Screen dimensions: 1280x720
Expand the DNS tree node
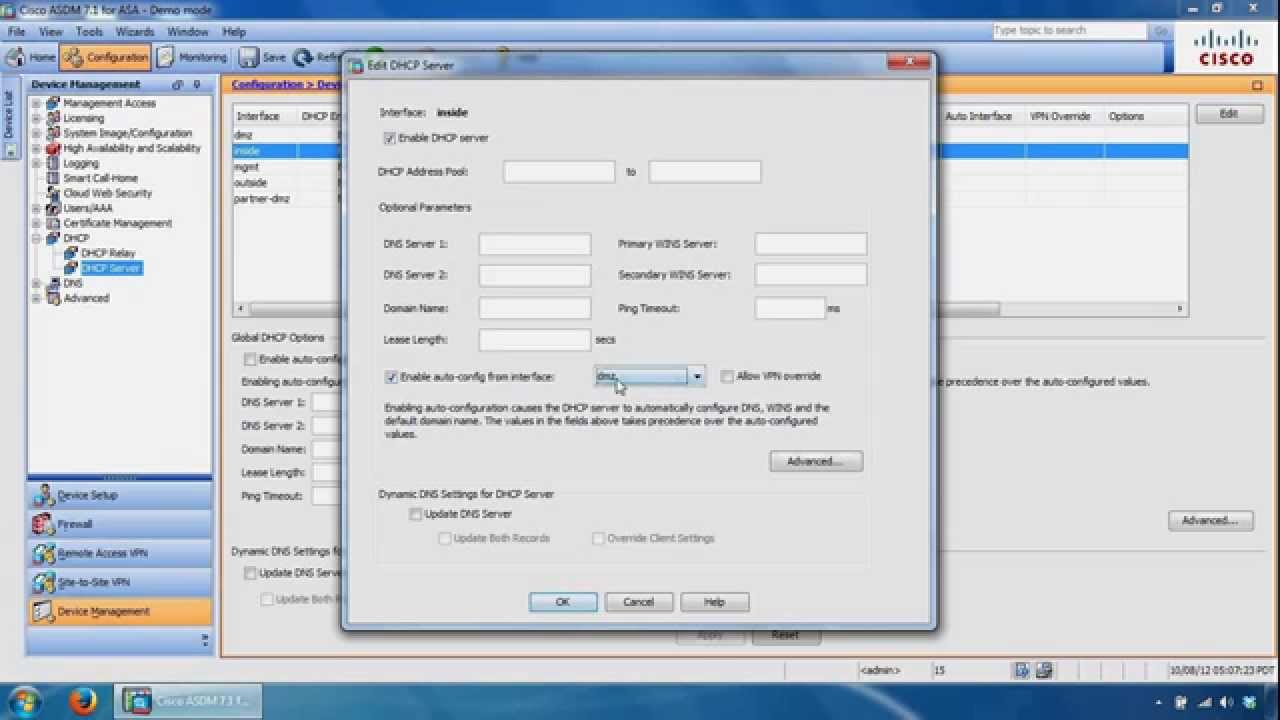36,283
